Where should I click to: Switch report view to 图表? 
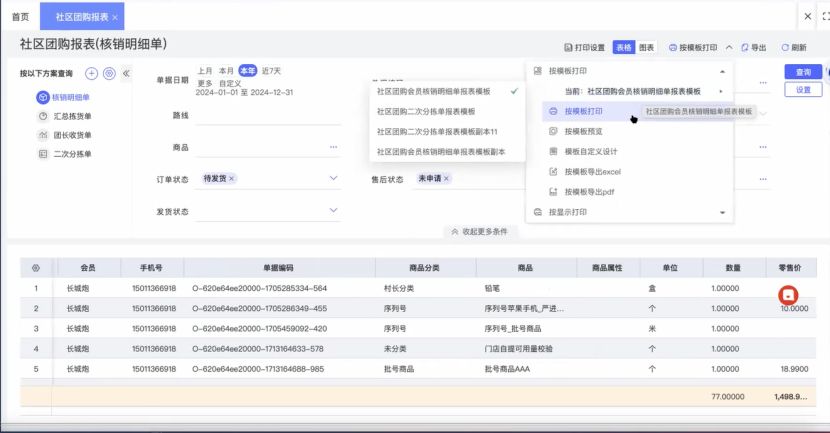click(x=647, y=47)
